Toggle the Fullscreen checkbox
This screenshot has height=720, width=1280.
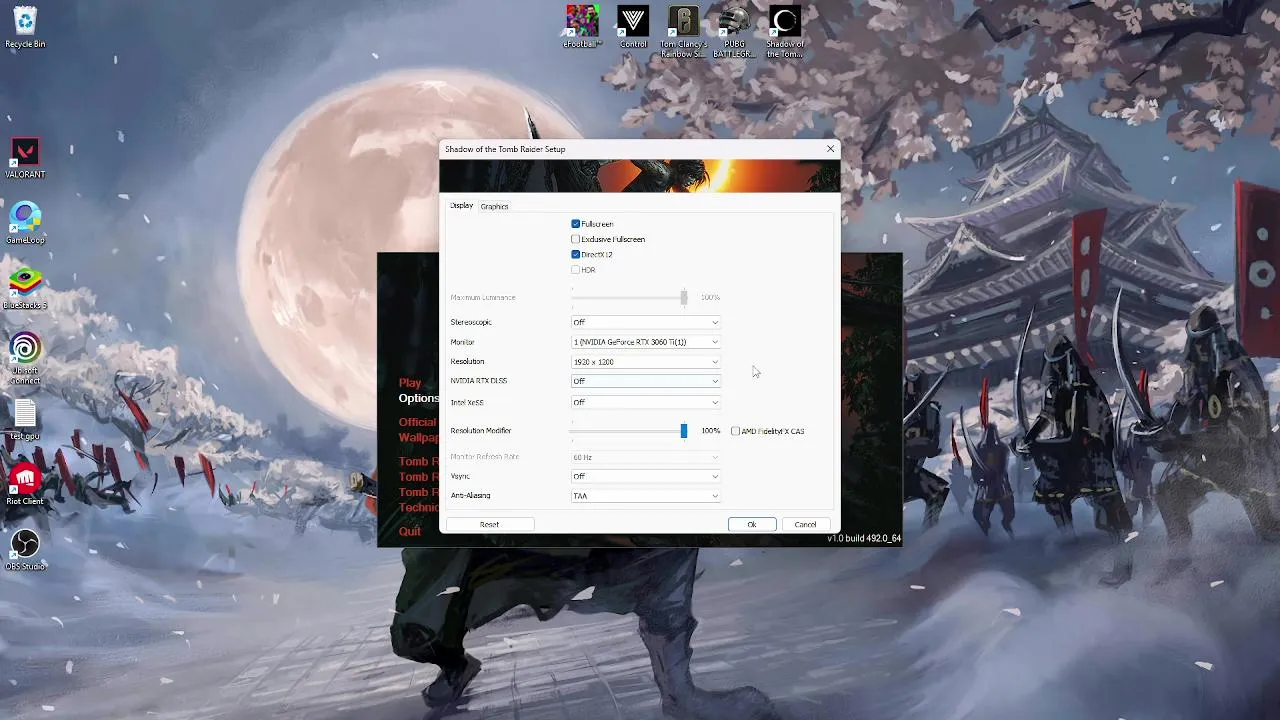pos(576,224)
